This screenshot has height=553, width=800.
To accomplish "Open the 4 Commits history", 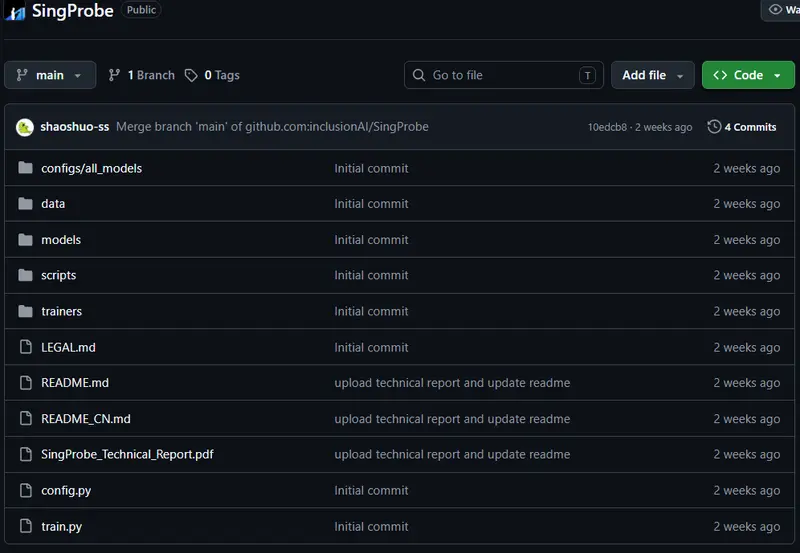I will pos(742,127).
